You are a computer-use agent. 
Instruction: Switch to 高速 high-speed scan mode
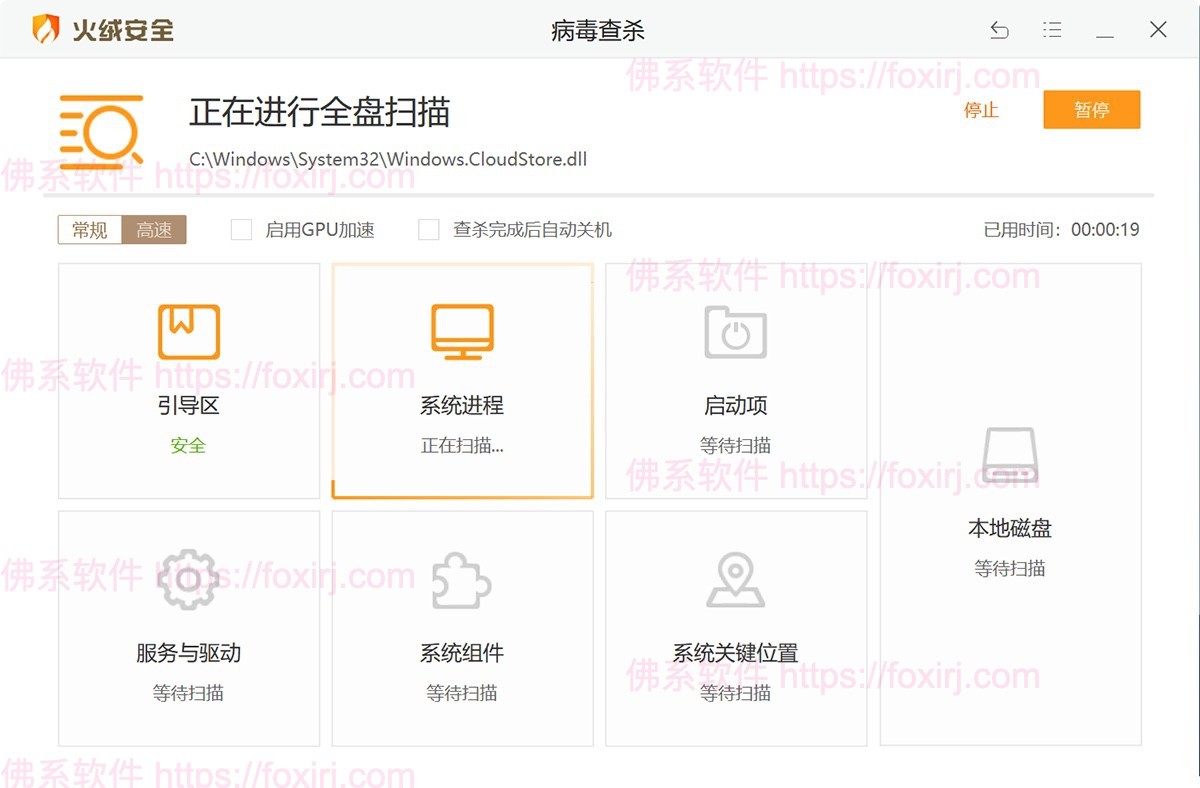155,229
